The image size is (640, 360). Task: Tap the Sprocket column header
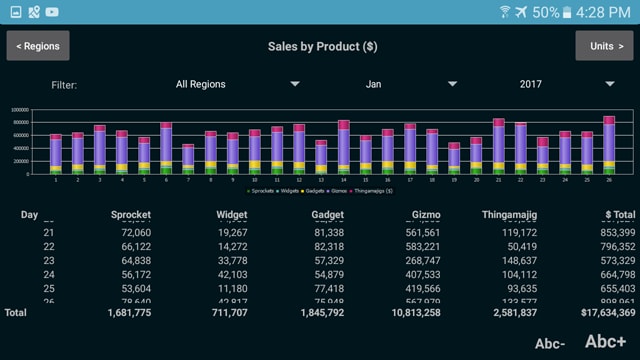tap(131, 215)
